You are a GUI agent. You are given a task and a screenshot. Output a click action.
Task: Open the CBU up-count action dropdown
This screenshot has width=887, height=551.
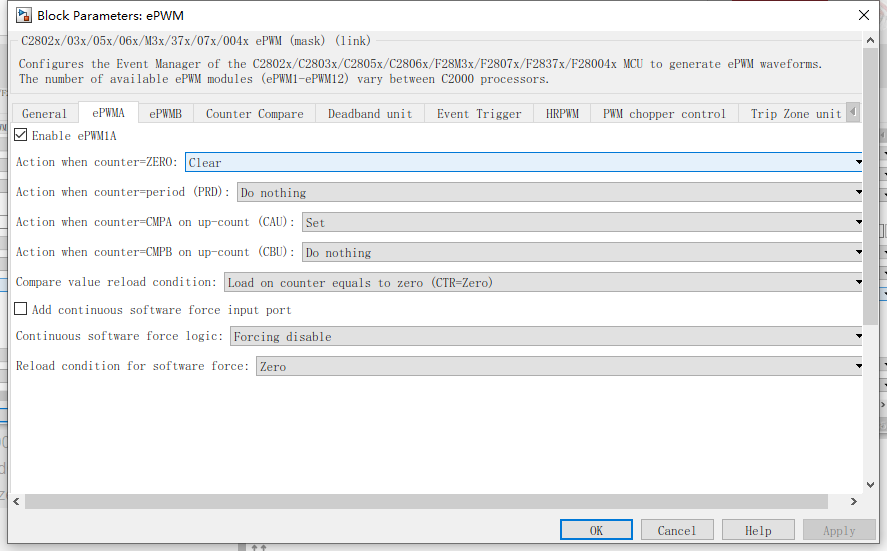[583, 252]
